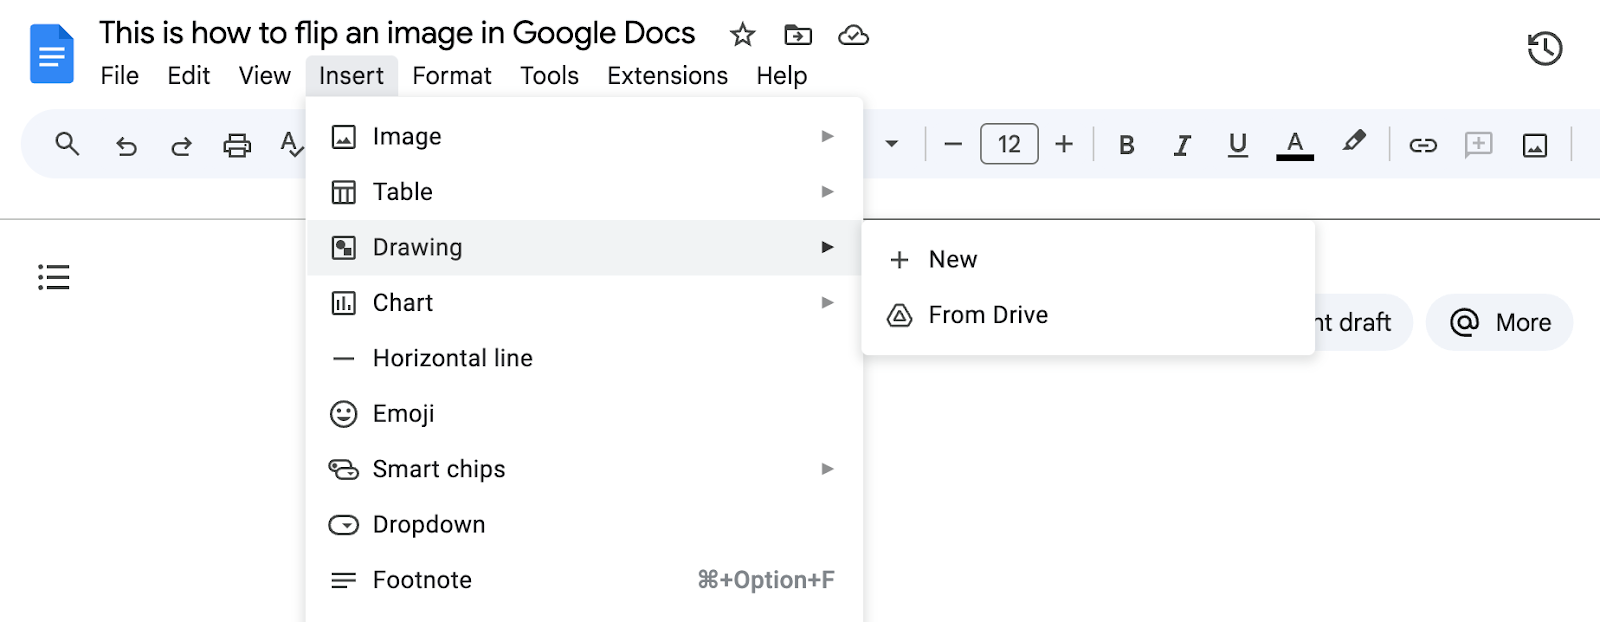1600x622 pixels.
Task: Click the Drawing shapes icon
Action: coord(343,247)
